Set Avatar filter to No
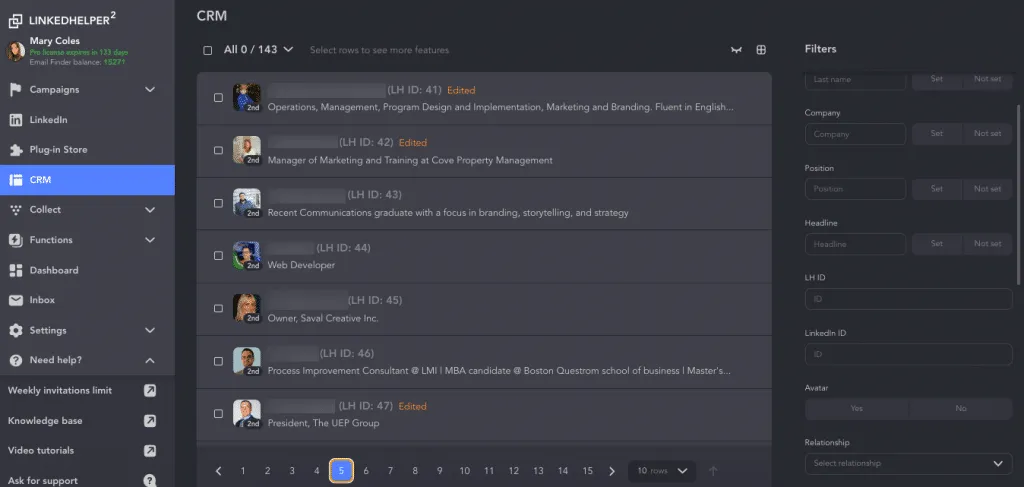The height and width of the screenshot is (487, 1024). coord(961,409)
